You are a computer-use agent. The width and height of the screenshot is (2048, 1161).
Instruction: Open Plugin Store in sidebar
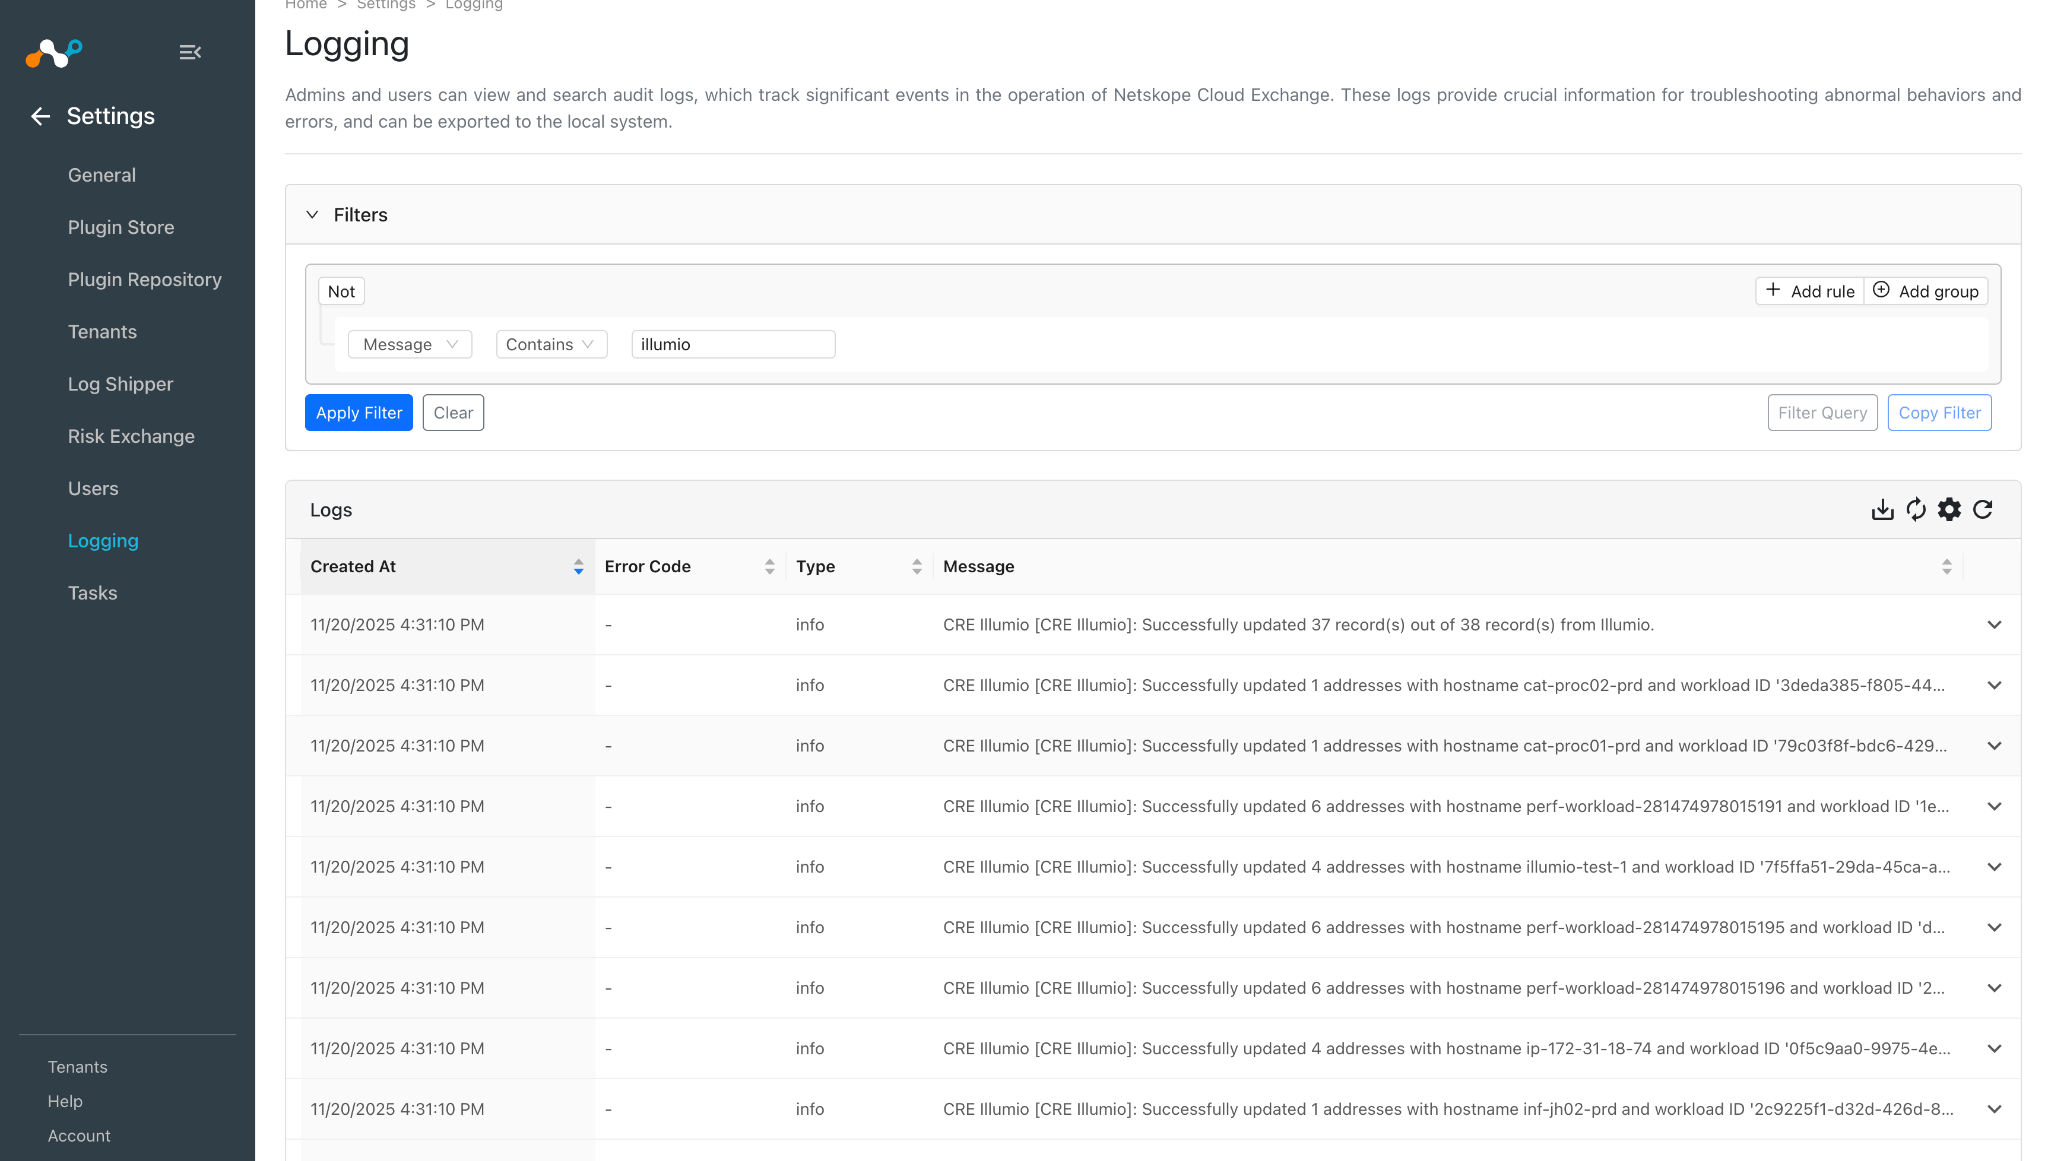tap(121, 227)
